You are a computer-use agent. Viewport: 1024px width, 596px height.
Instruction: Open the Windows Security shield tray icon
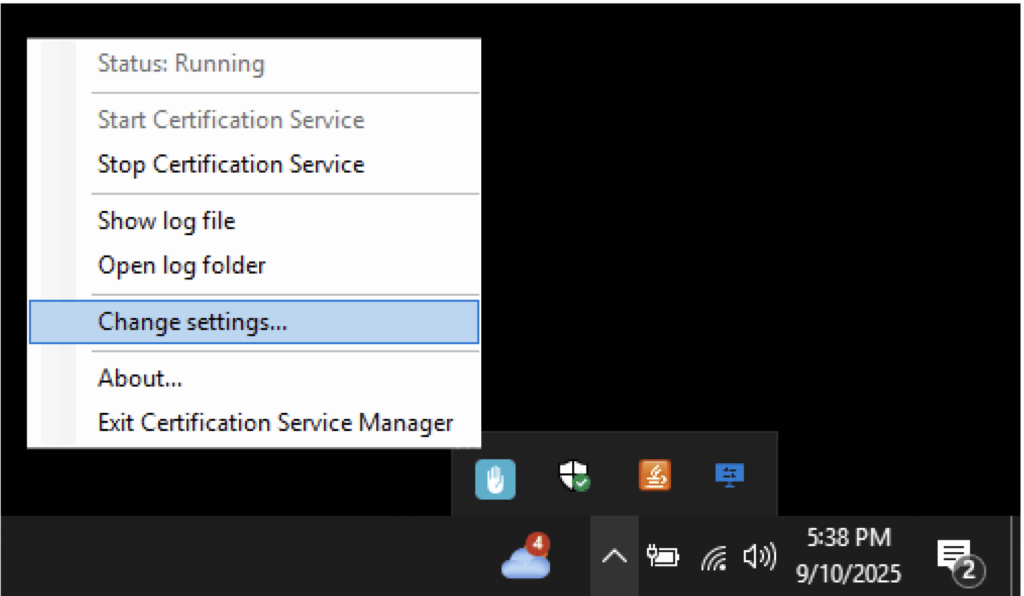(574, 476)
